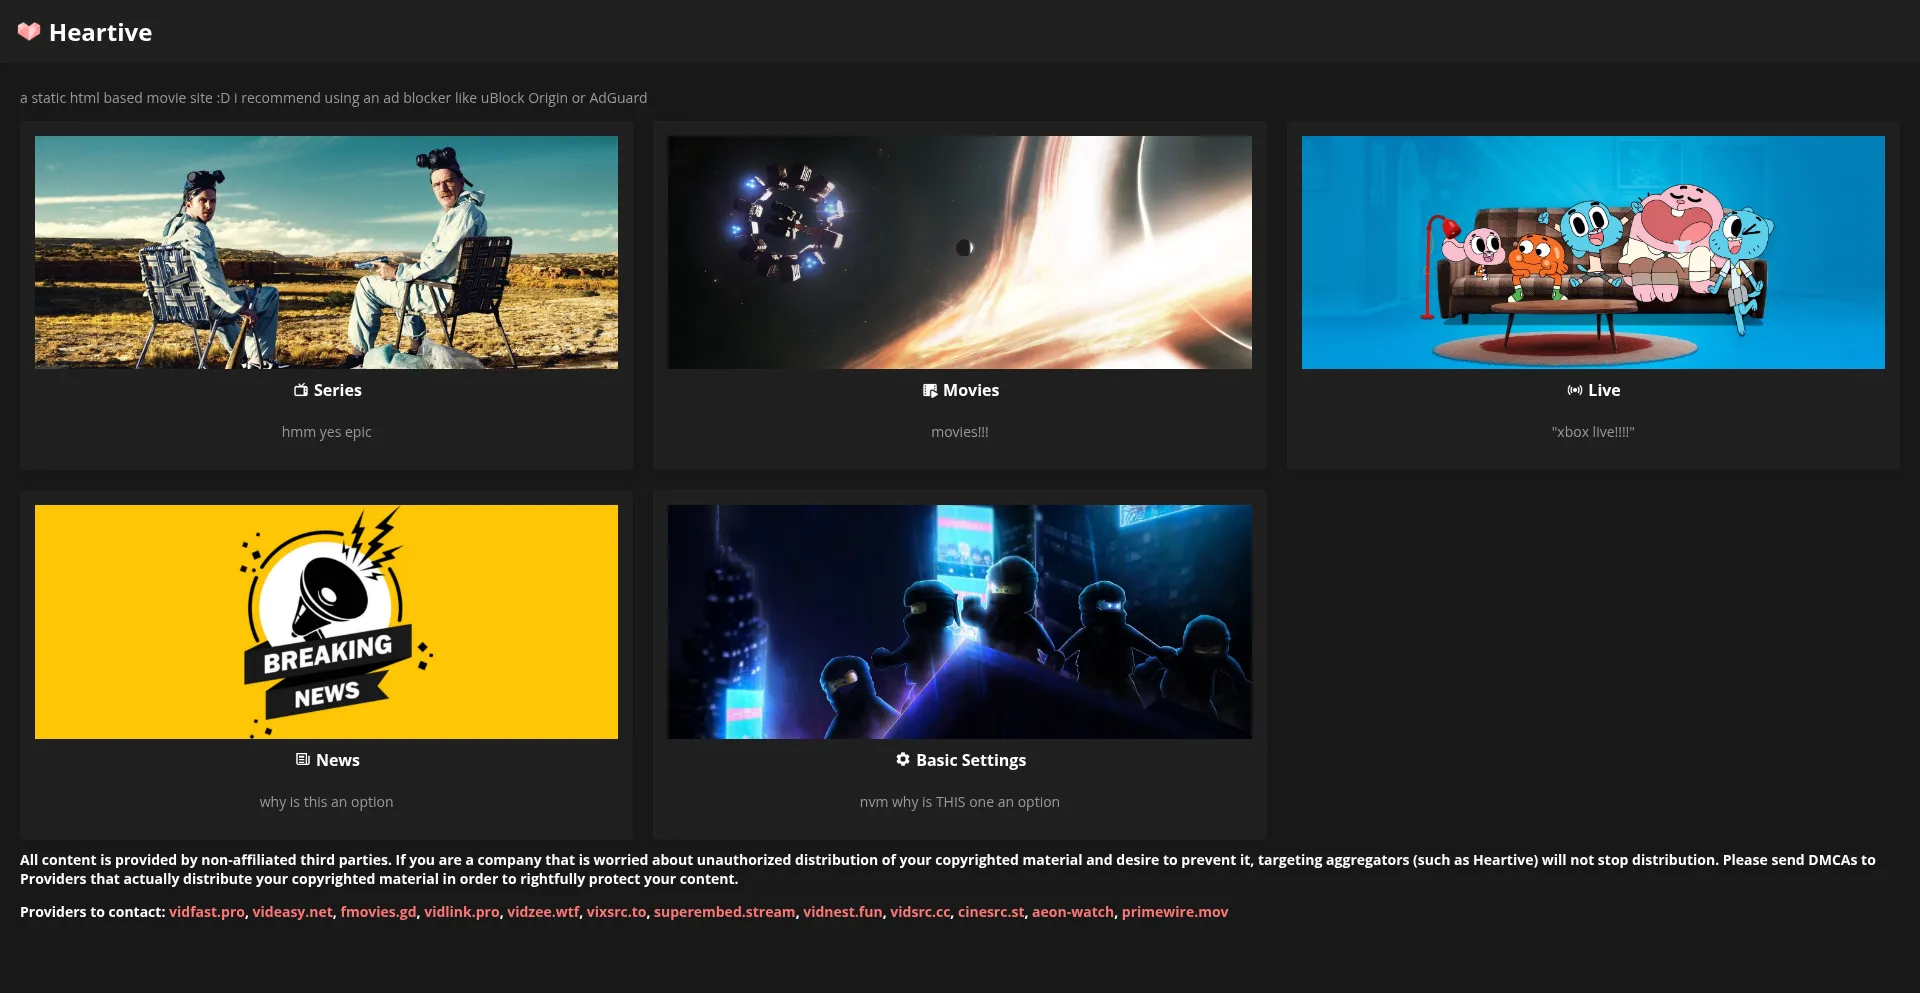Click the 'hmm yes epic' description
This screenshot has width=1920, height=993.
click(x=326, y=432)
